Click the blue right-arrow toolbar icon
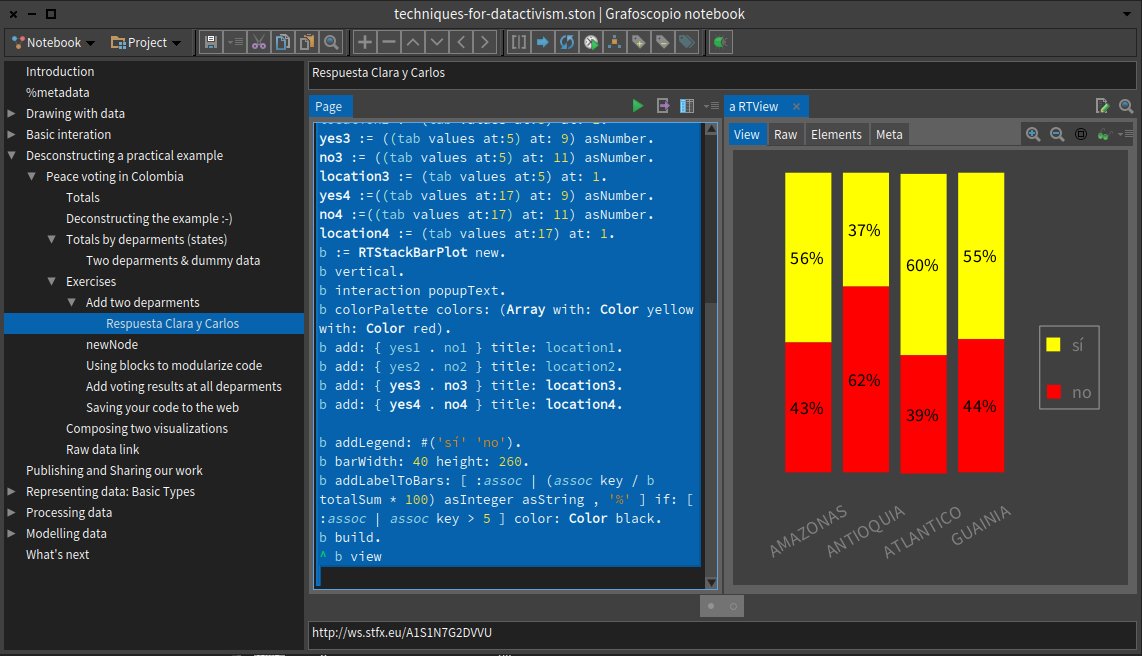Viewport: 1142px width, 656px height. point(543,42)
